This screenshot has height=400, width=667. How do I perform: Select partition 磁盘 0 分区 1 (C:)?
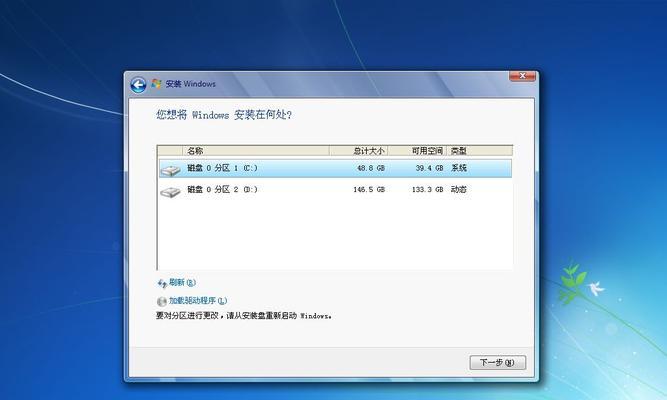tap(335, 169)
